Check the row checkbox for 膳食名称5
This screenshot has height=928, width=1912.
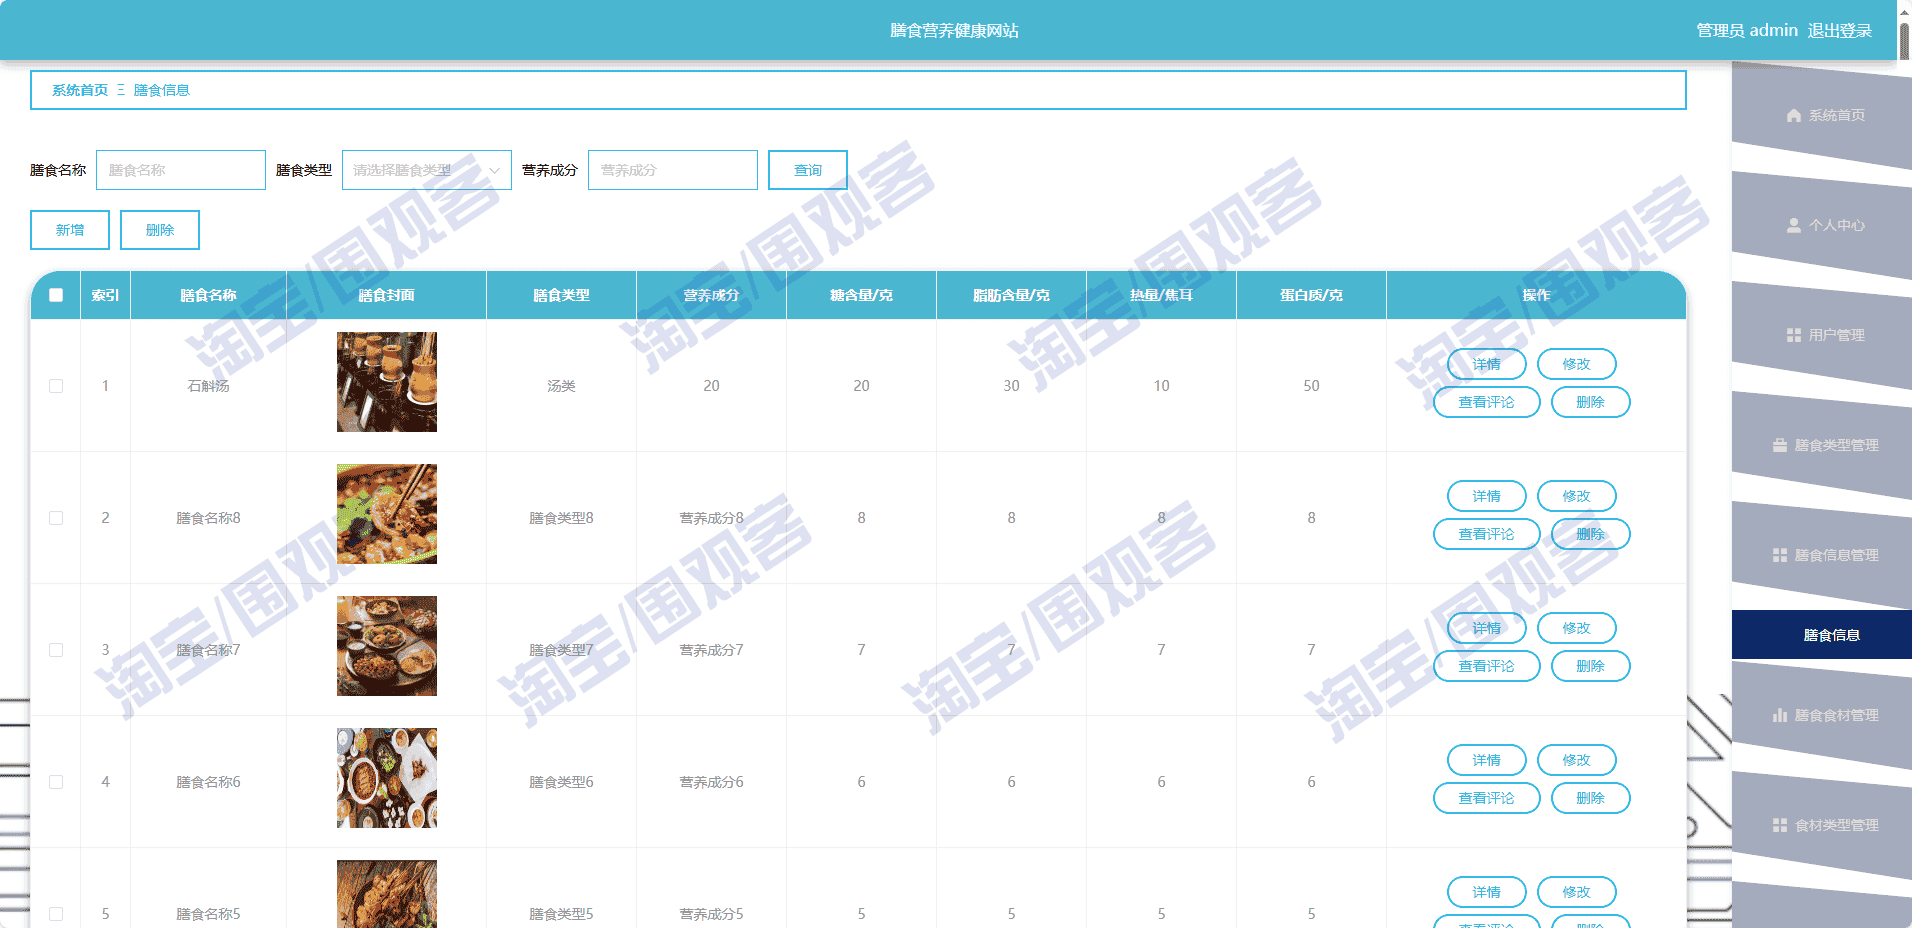pyautogui.click(x=56, y=914)
